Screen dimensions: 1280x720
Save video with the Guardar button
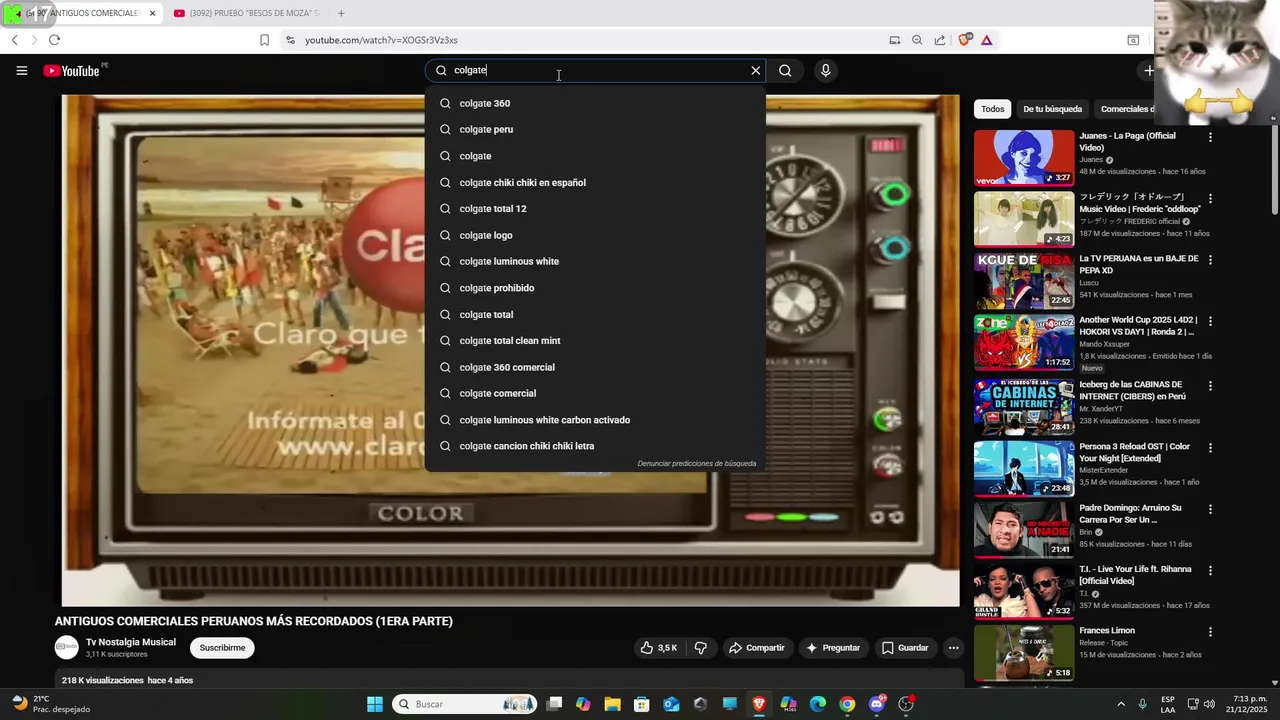click(x=905, y=648)
